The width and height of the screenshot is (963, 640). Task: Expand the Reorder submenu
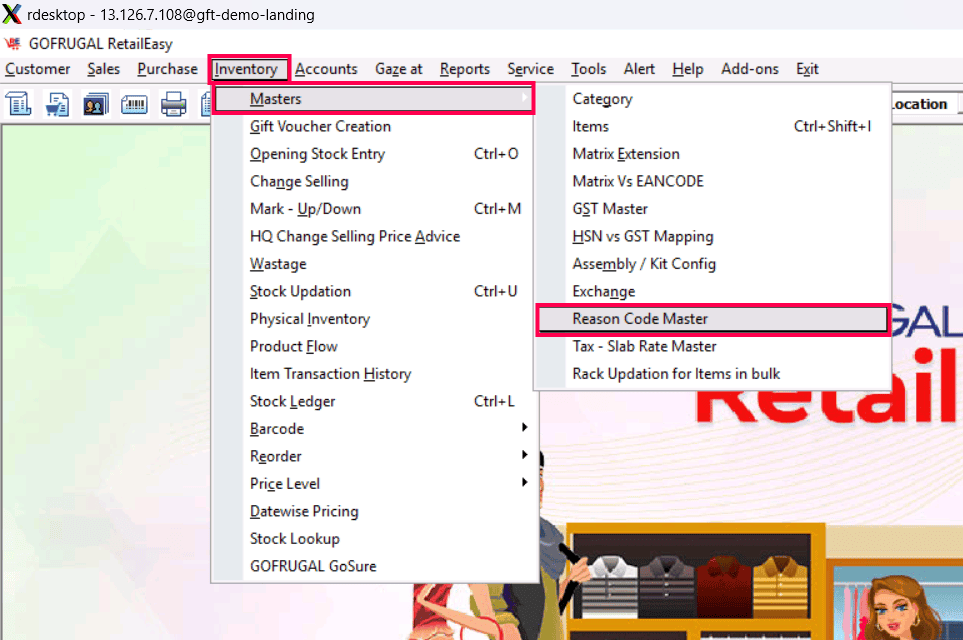click(374, 456)
